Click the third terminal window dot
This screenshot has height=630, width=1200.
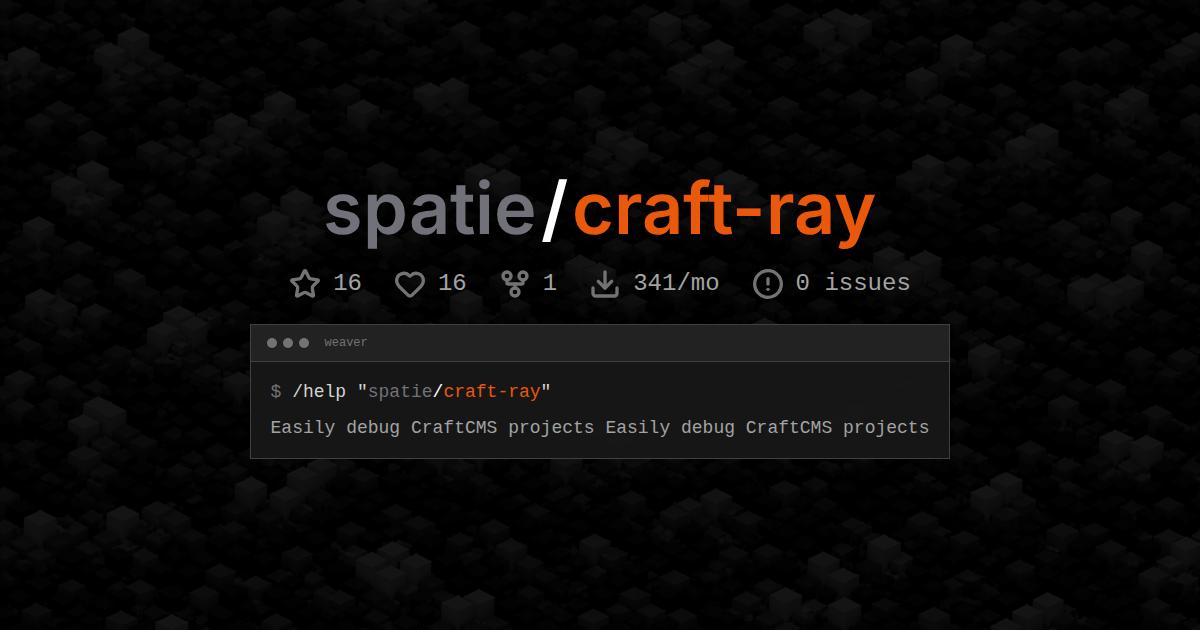pos(305,343)
